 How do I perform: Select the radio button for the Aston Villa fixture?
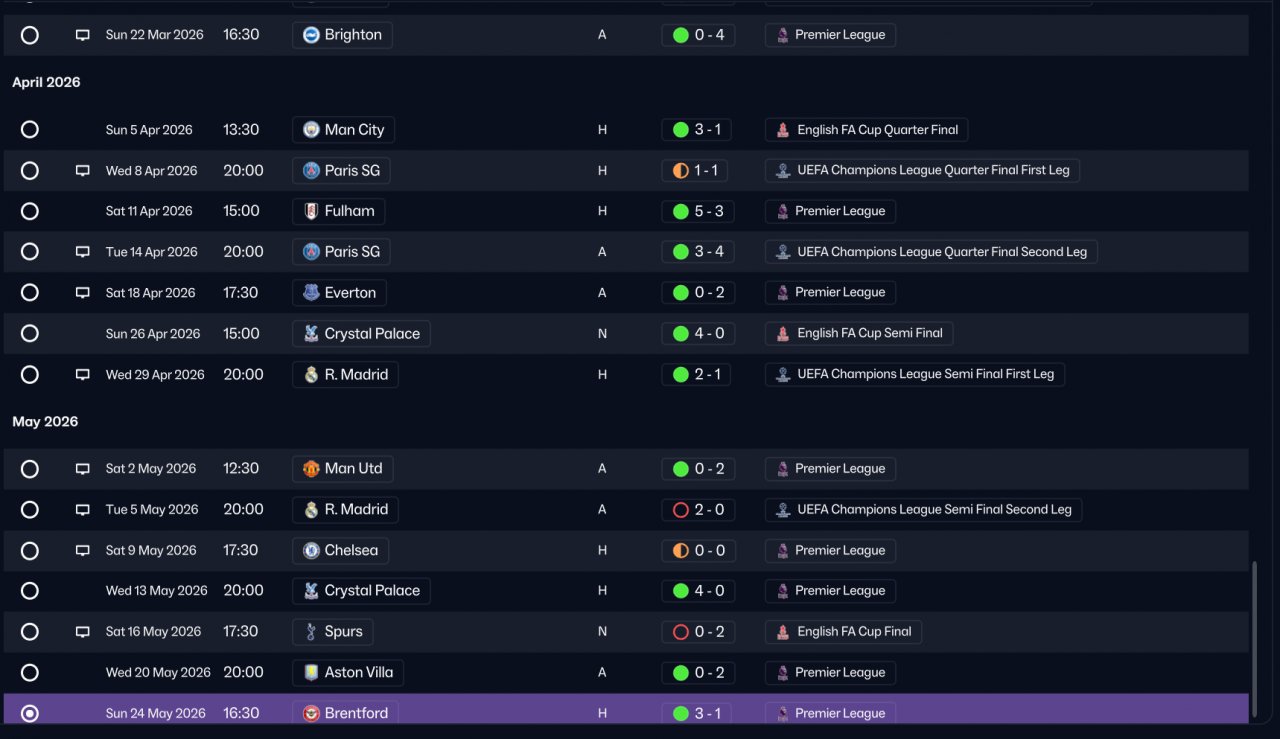[x=30, y=673]
